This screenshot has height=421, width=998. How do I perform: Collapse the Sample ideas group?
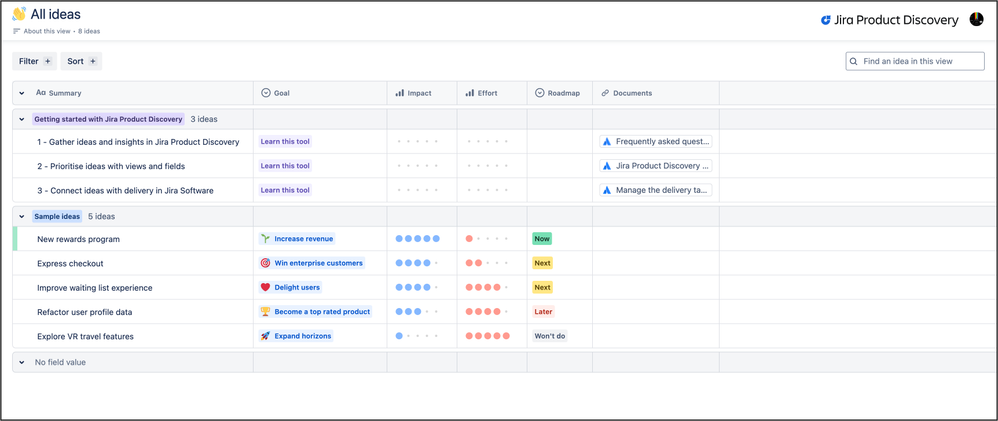(x=22, y=217)
